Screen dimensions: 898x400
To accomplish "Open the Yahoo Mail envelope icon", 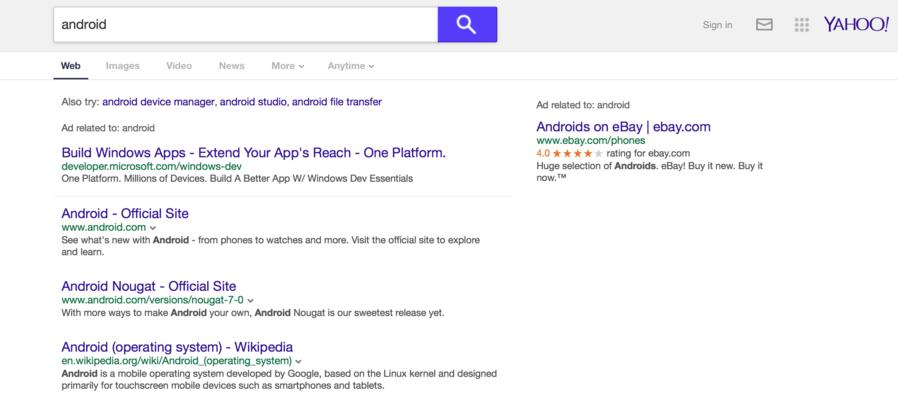I will click(x=764, y=25).
